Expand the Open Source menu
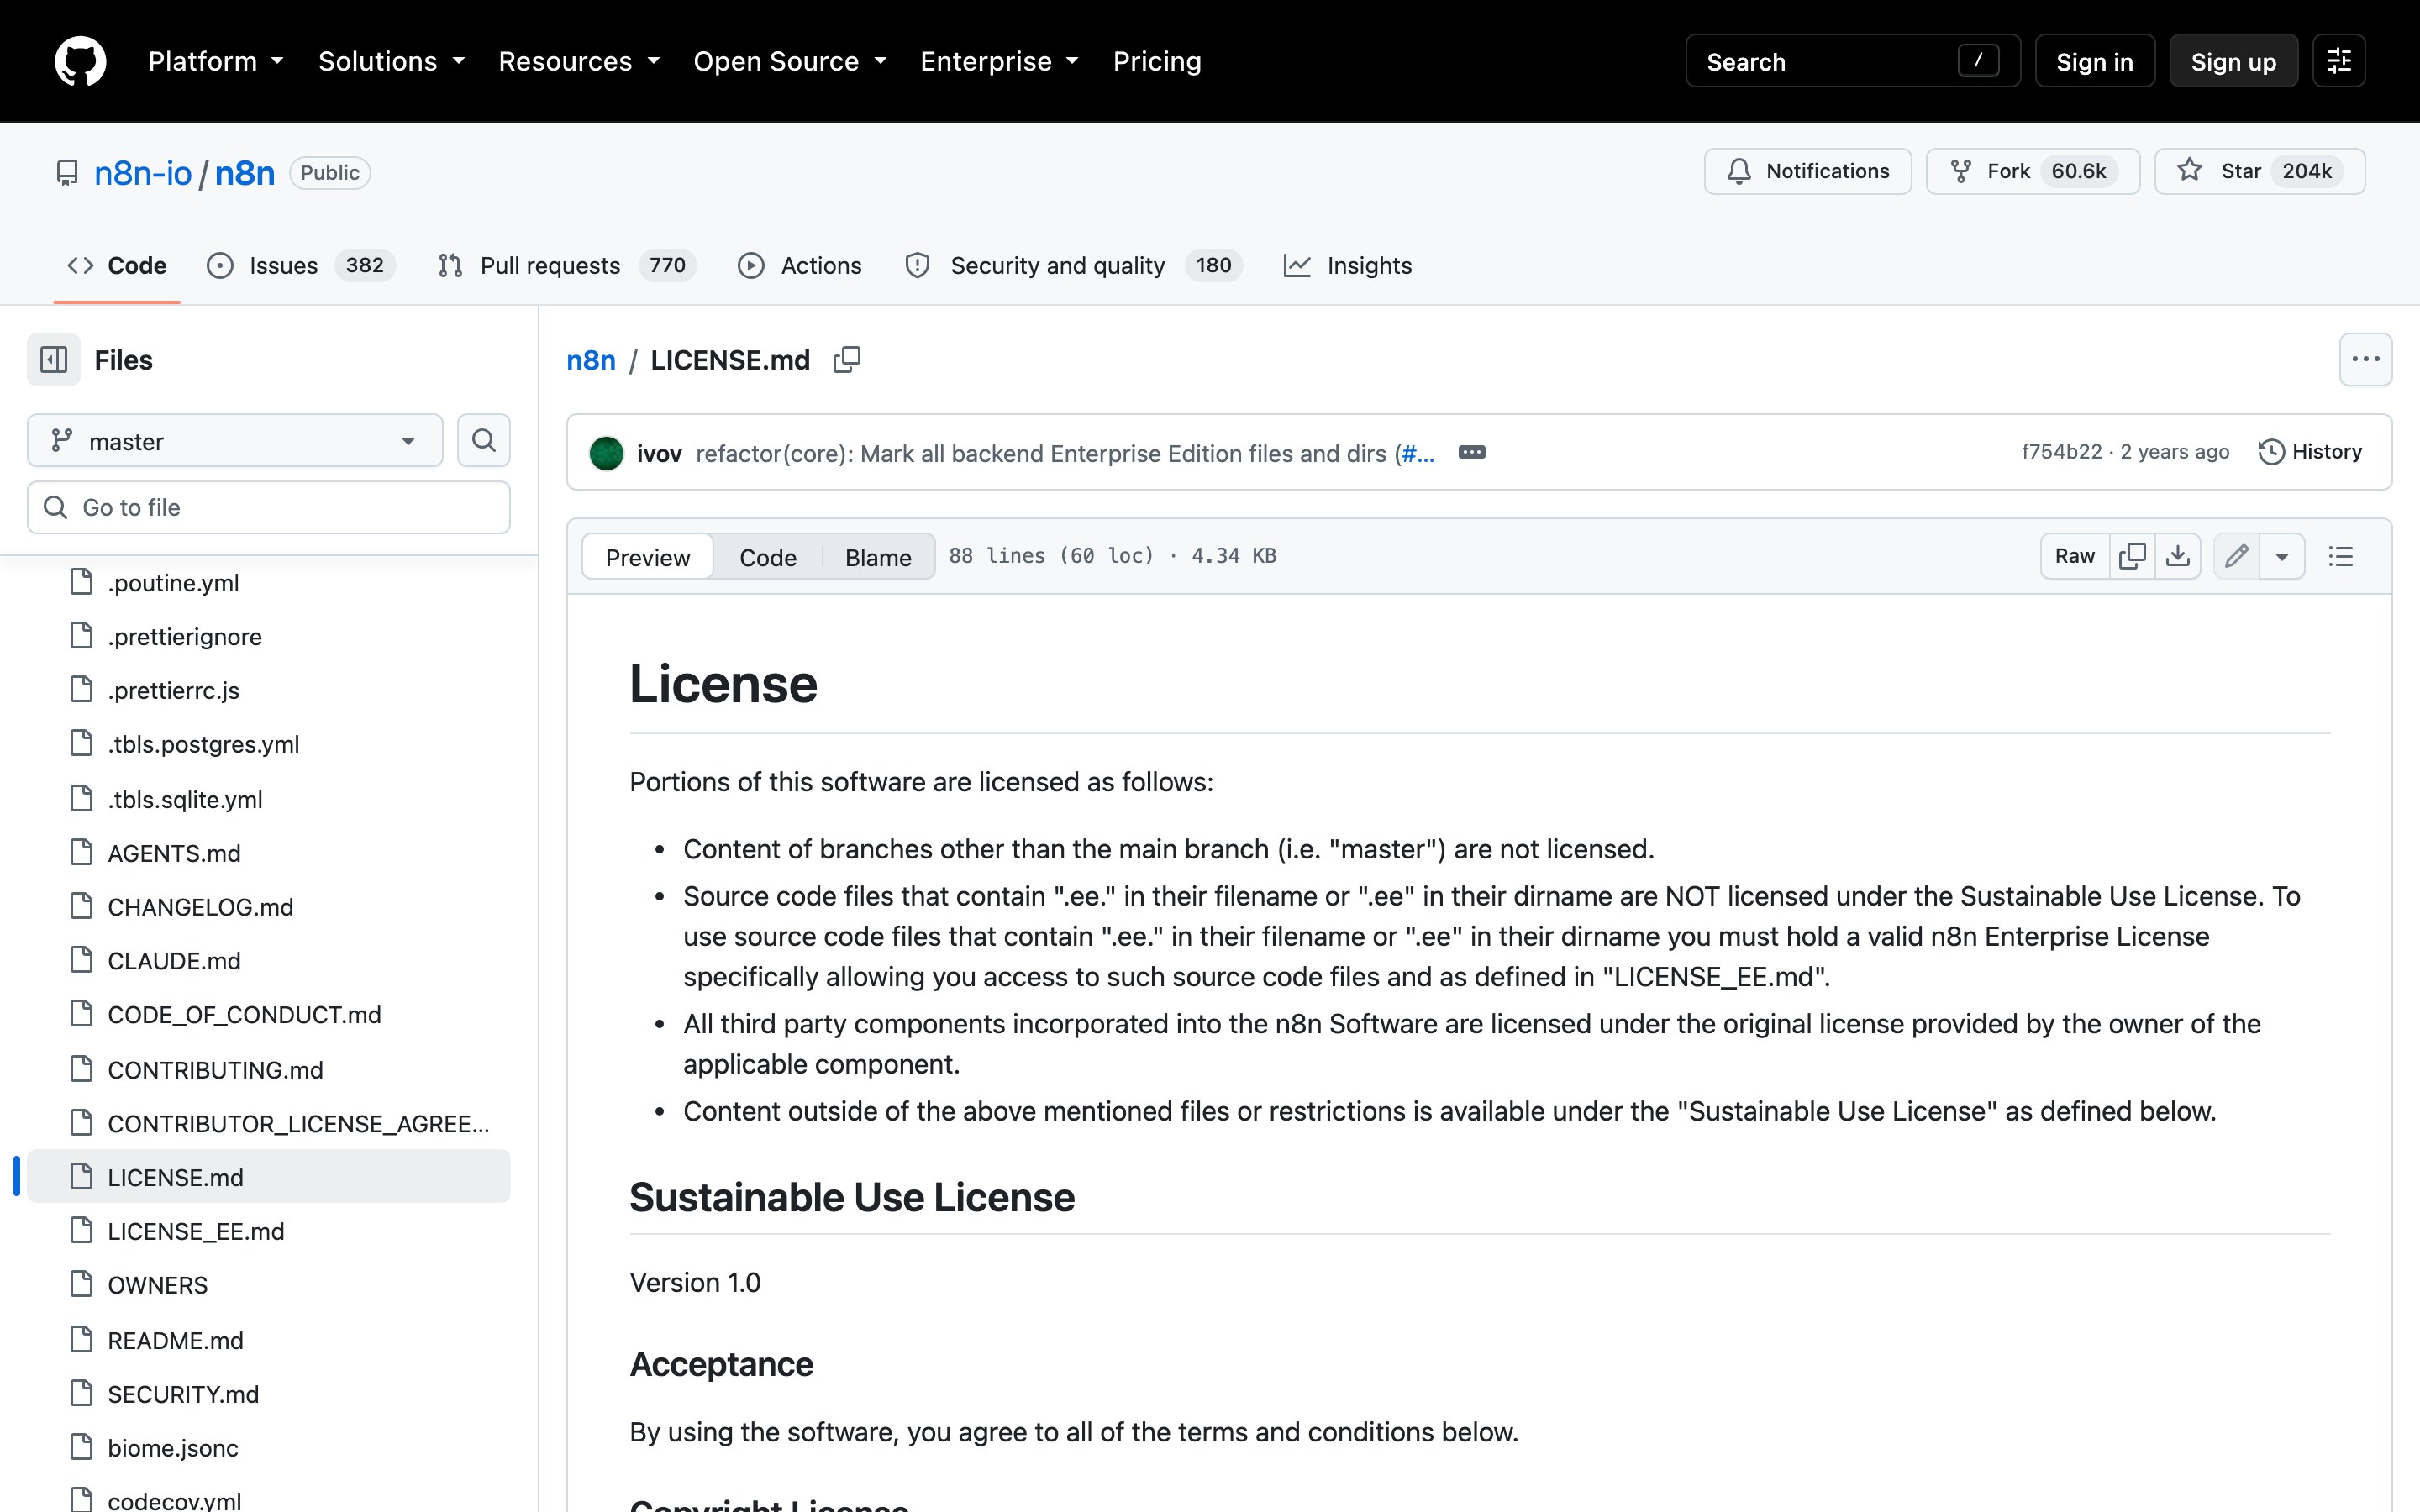The height and width of the screenshot is (1512, 2420). click(x=790, y=61)
